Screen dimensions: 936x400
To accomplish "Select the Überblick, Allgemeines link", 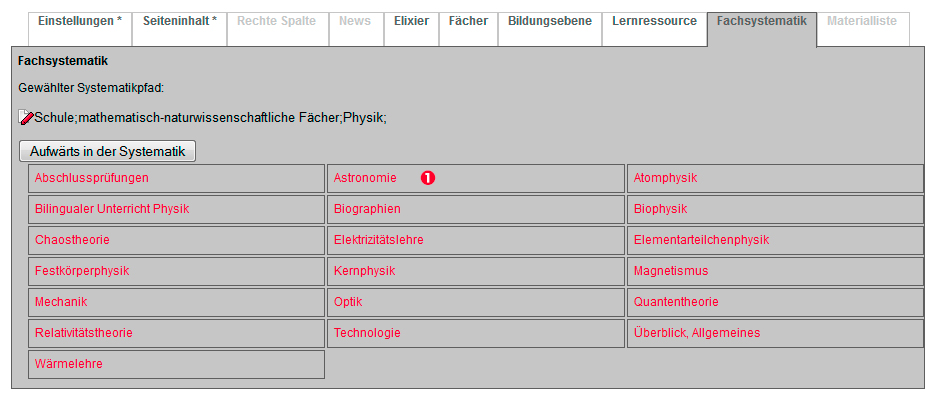I will pos(697,333).
